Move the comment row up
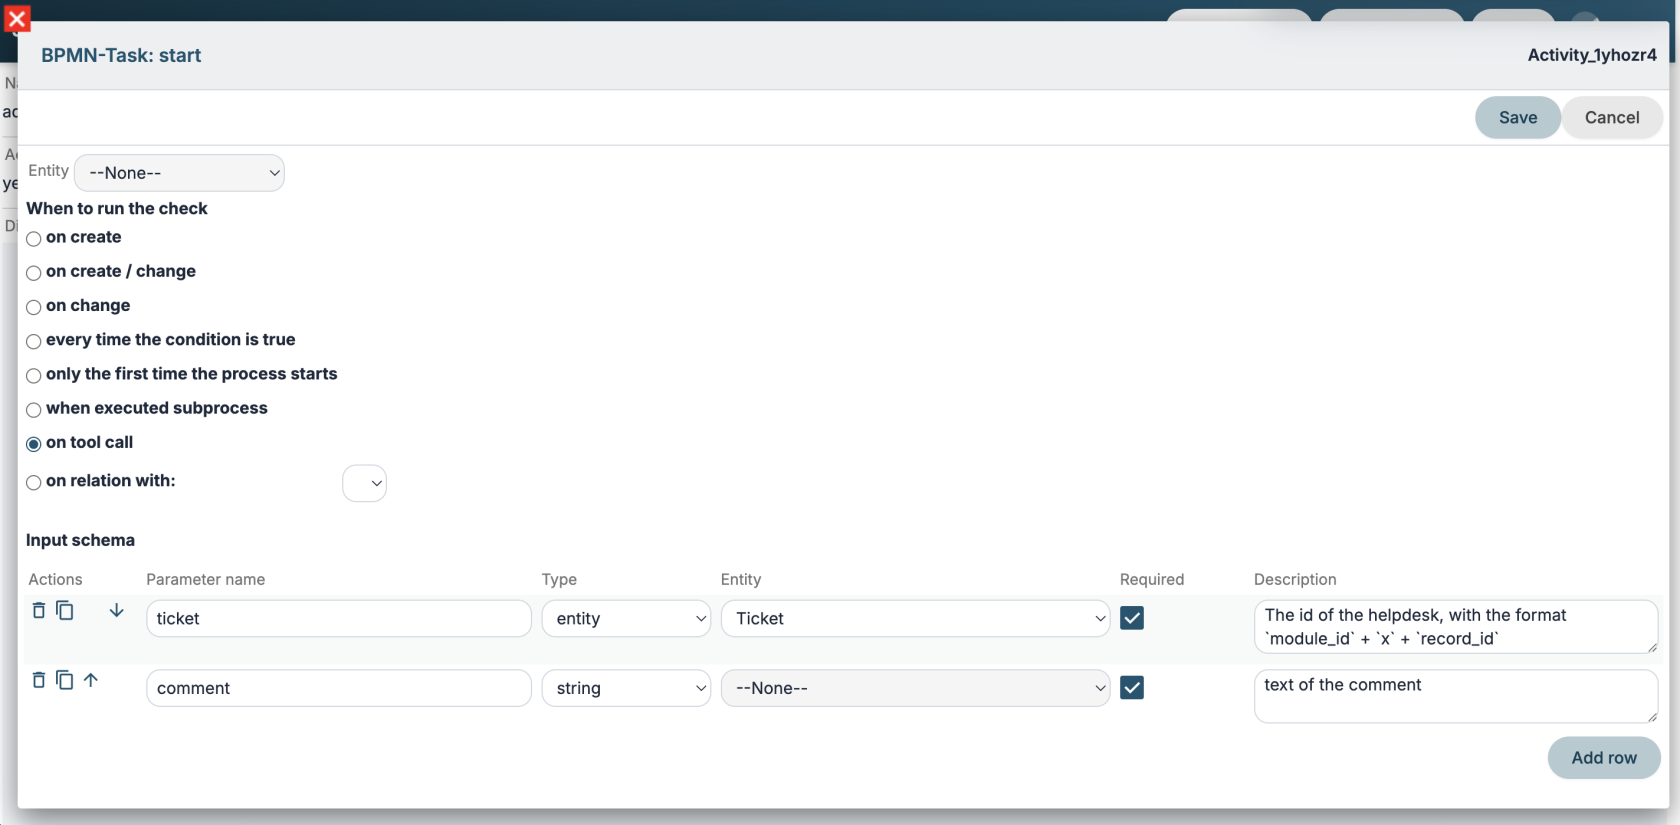The image size is (1680, 825). point(91,680)
